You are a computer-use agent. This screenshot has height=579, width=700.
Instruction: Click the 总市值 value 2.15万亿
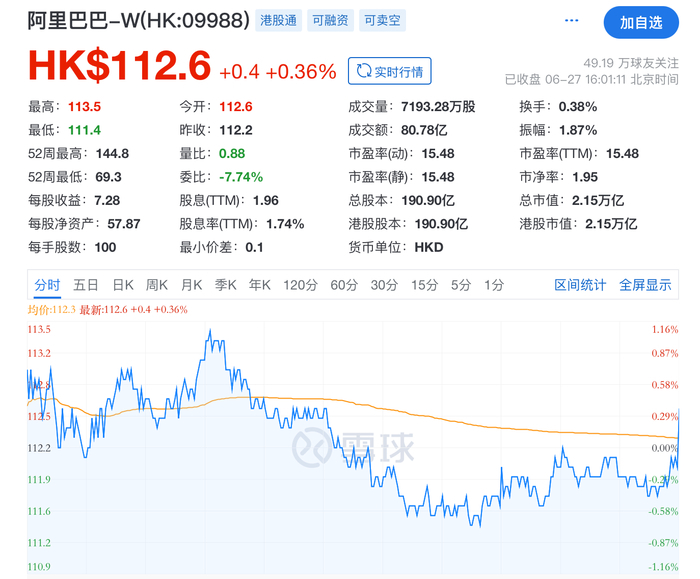(x=598, y=200)
